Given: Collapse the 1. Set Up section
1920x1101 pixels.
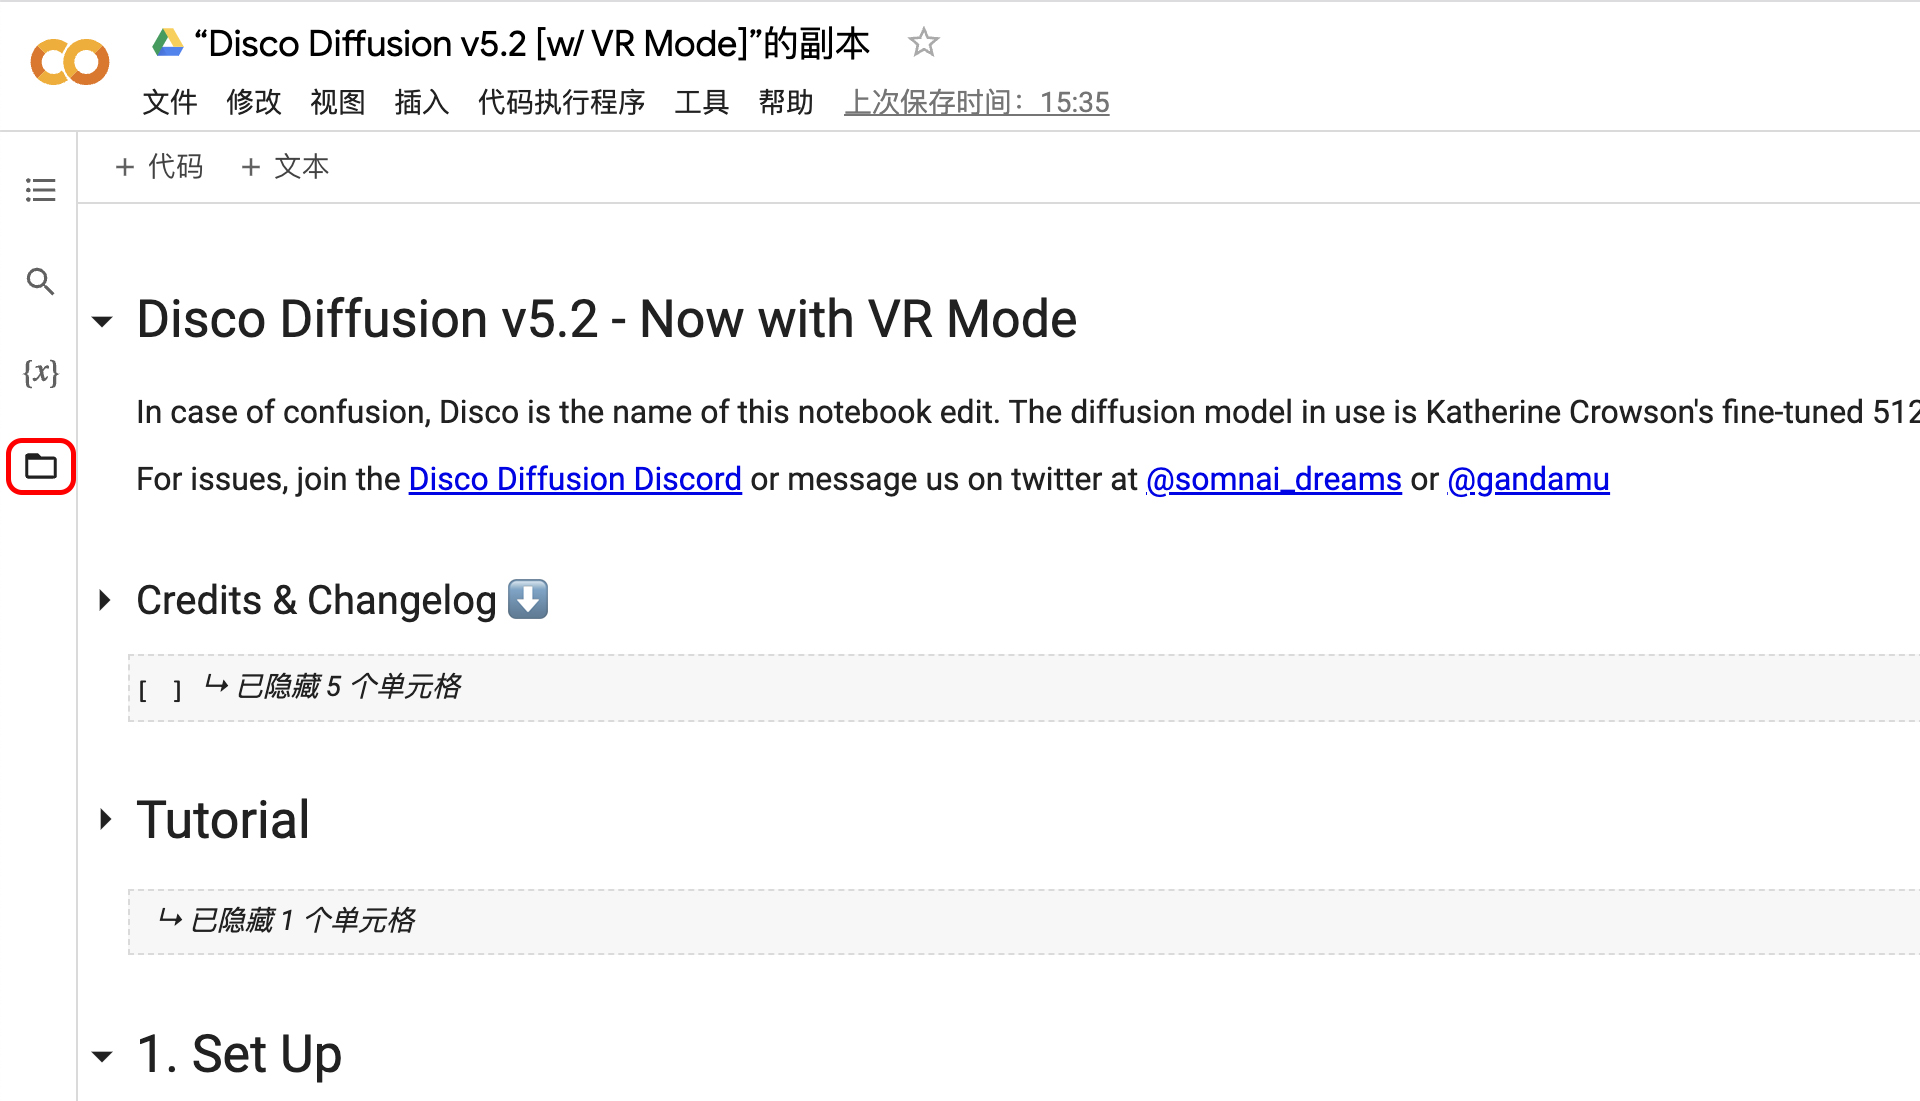Looking at the screenshot, I should (x=102, y=1056).
